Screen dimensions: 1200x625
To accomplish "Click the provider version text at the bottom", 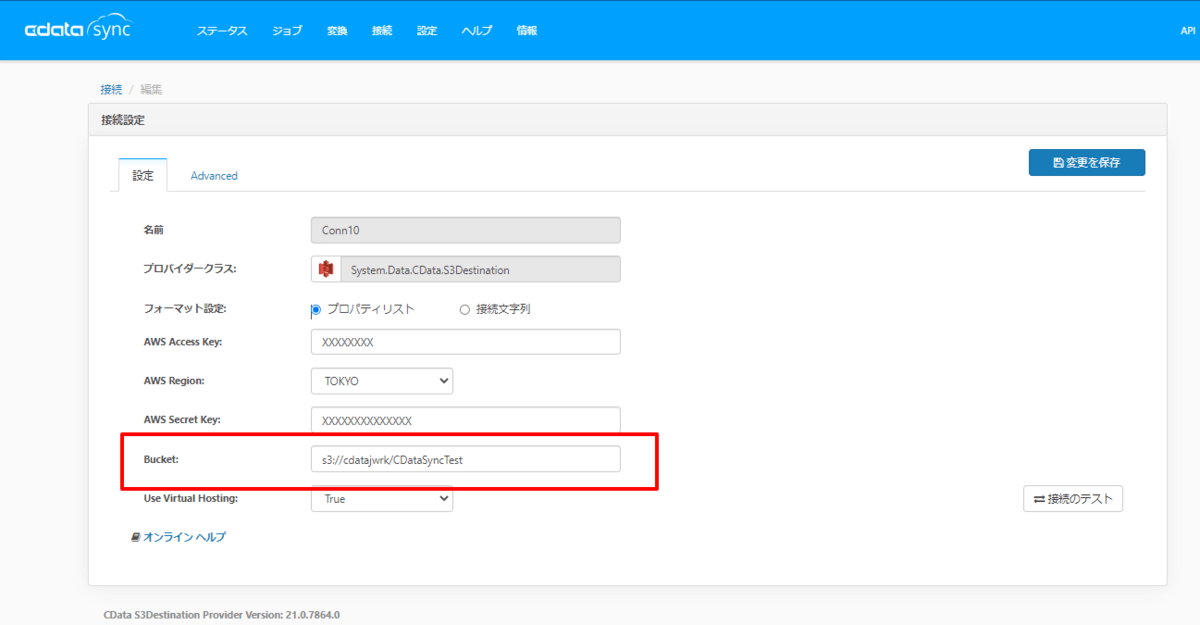I will (222, 615).
